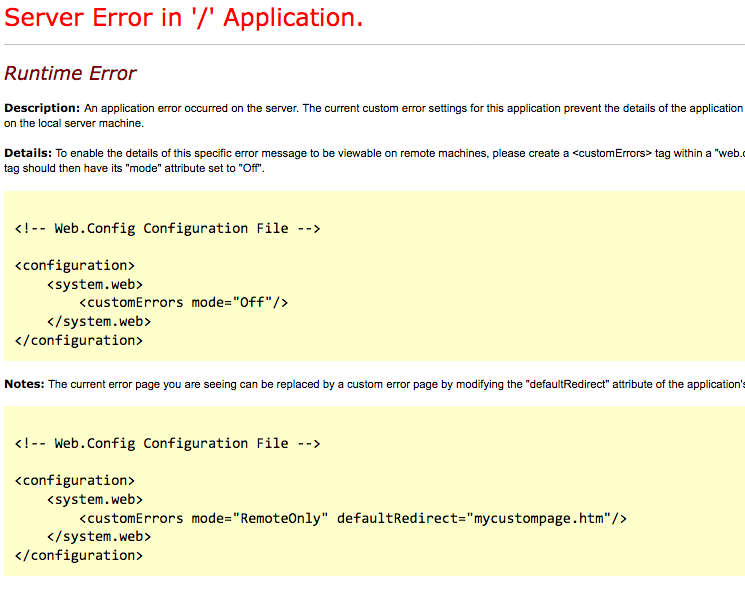Click the opening <configuration> tag in the second code block
745x597 pixels.
click(75, 481)
